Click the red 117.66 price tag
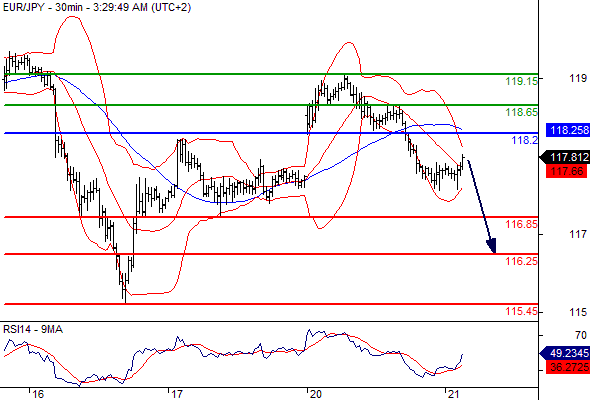 point(566,172)
